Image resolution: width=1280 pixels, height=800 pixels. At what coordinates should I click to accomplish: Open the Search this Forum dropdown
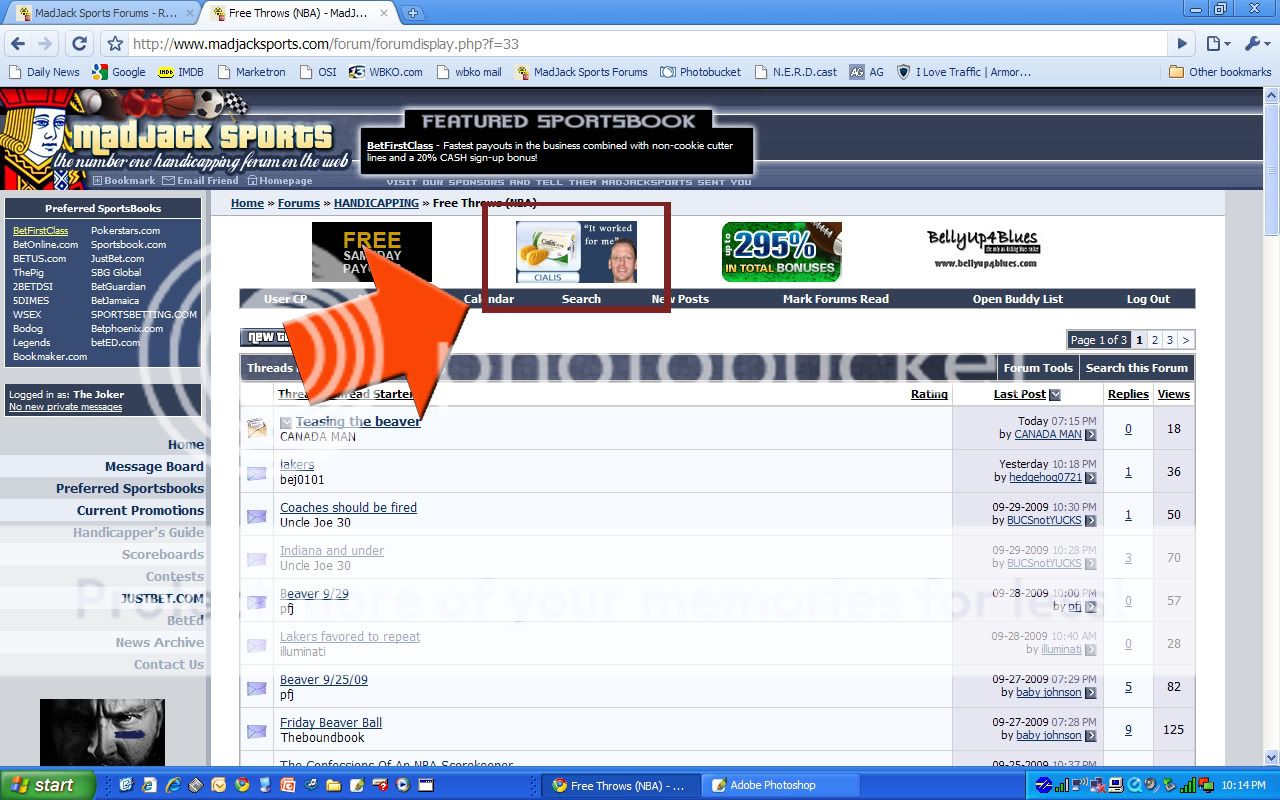coord(1137,368)
